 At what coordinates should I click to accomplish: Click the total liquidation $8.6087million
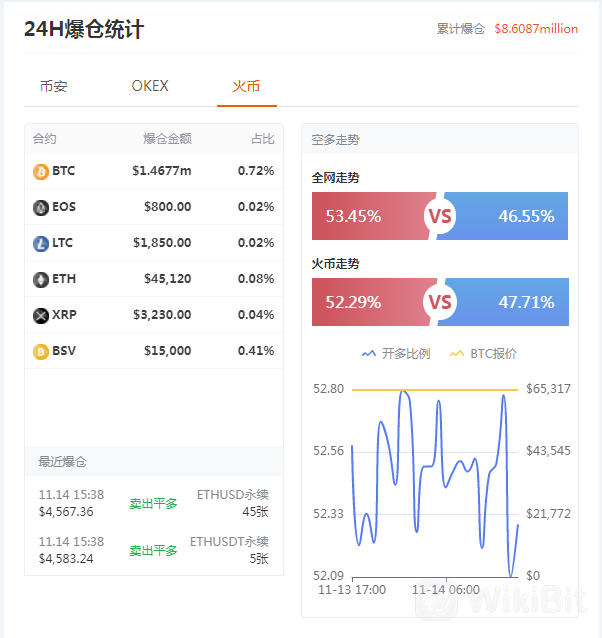[x=536, y=29]
